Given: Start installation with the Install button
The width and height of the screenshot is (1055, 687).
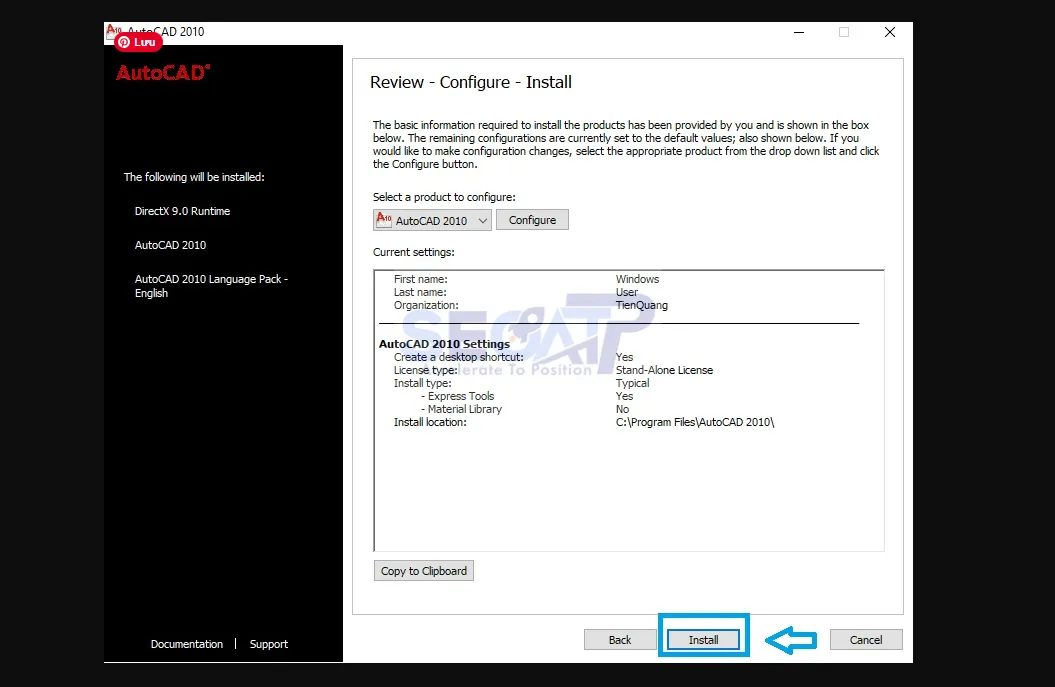Looking at the screenshot, I should [703, 638].
